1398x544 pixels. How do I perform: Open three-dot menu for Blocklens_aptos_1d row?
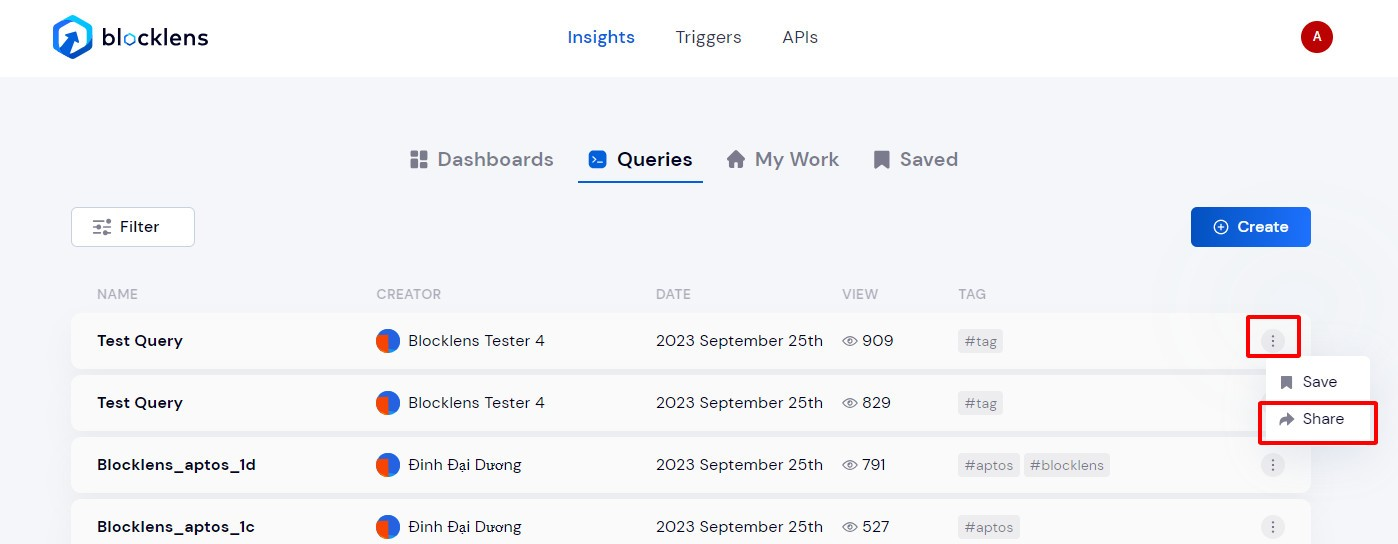pos(1272,465)
